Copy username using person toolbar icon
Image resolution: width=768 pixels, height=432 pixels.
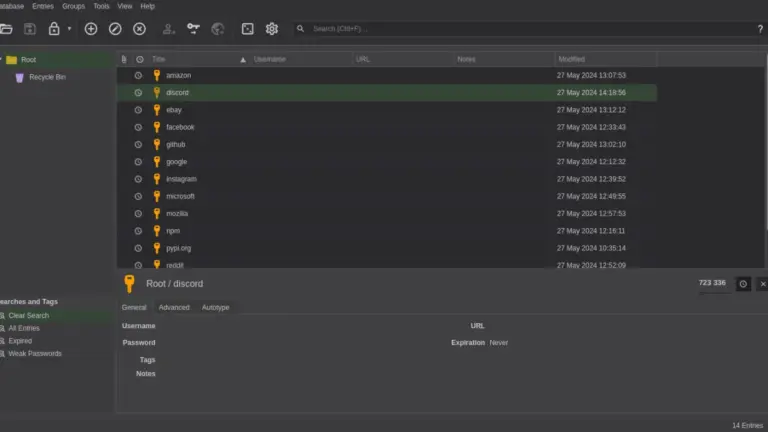tap(168, 29)
